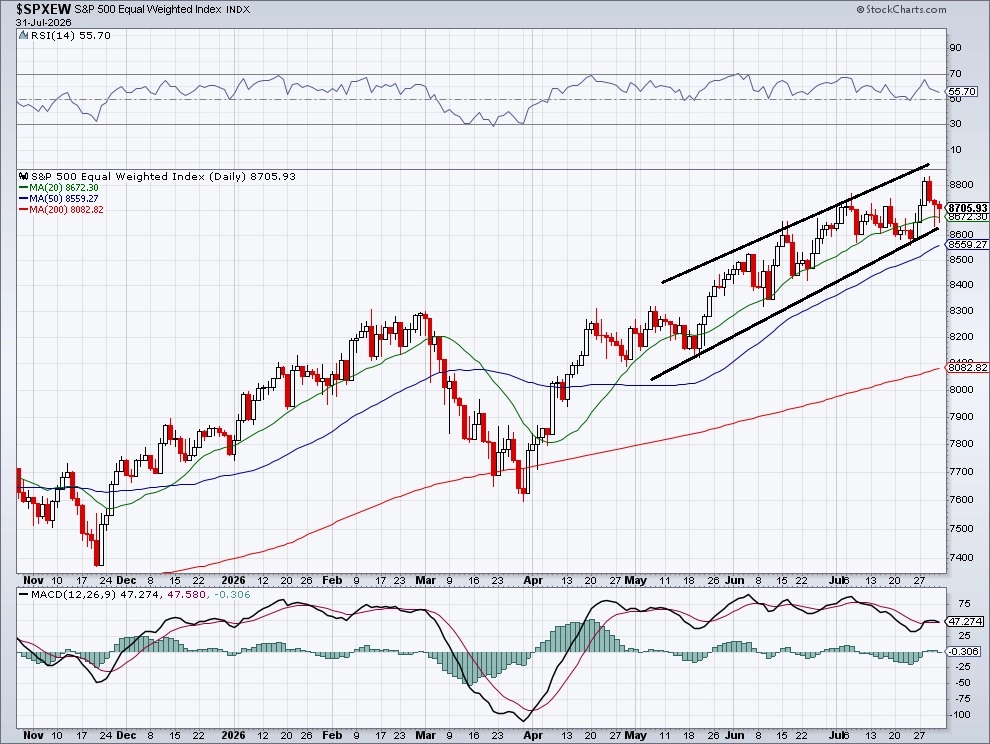This screenshot has width=990, height=744.
Task: Click Dec on the price panel date axis
Action: coord(126,580)
